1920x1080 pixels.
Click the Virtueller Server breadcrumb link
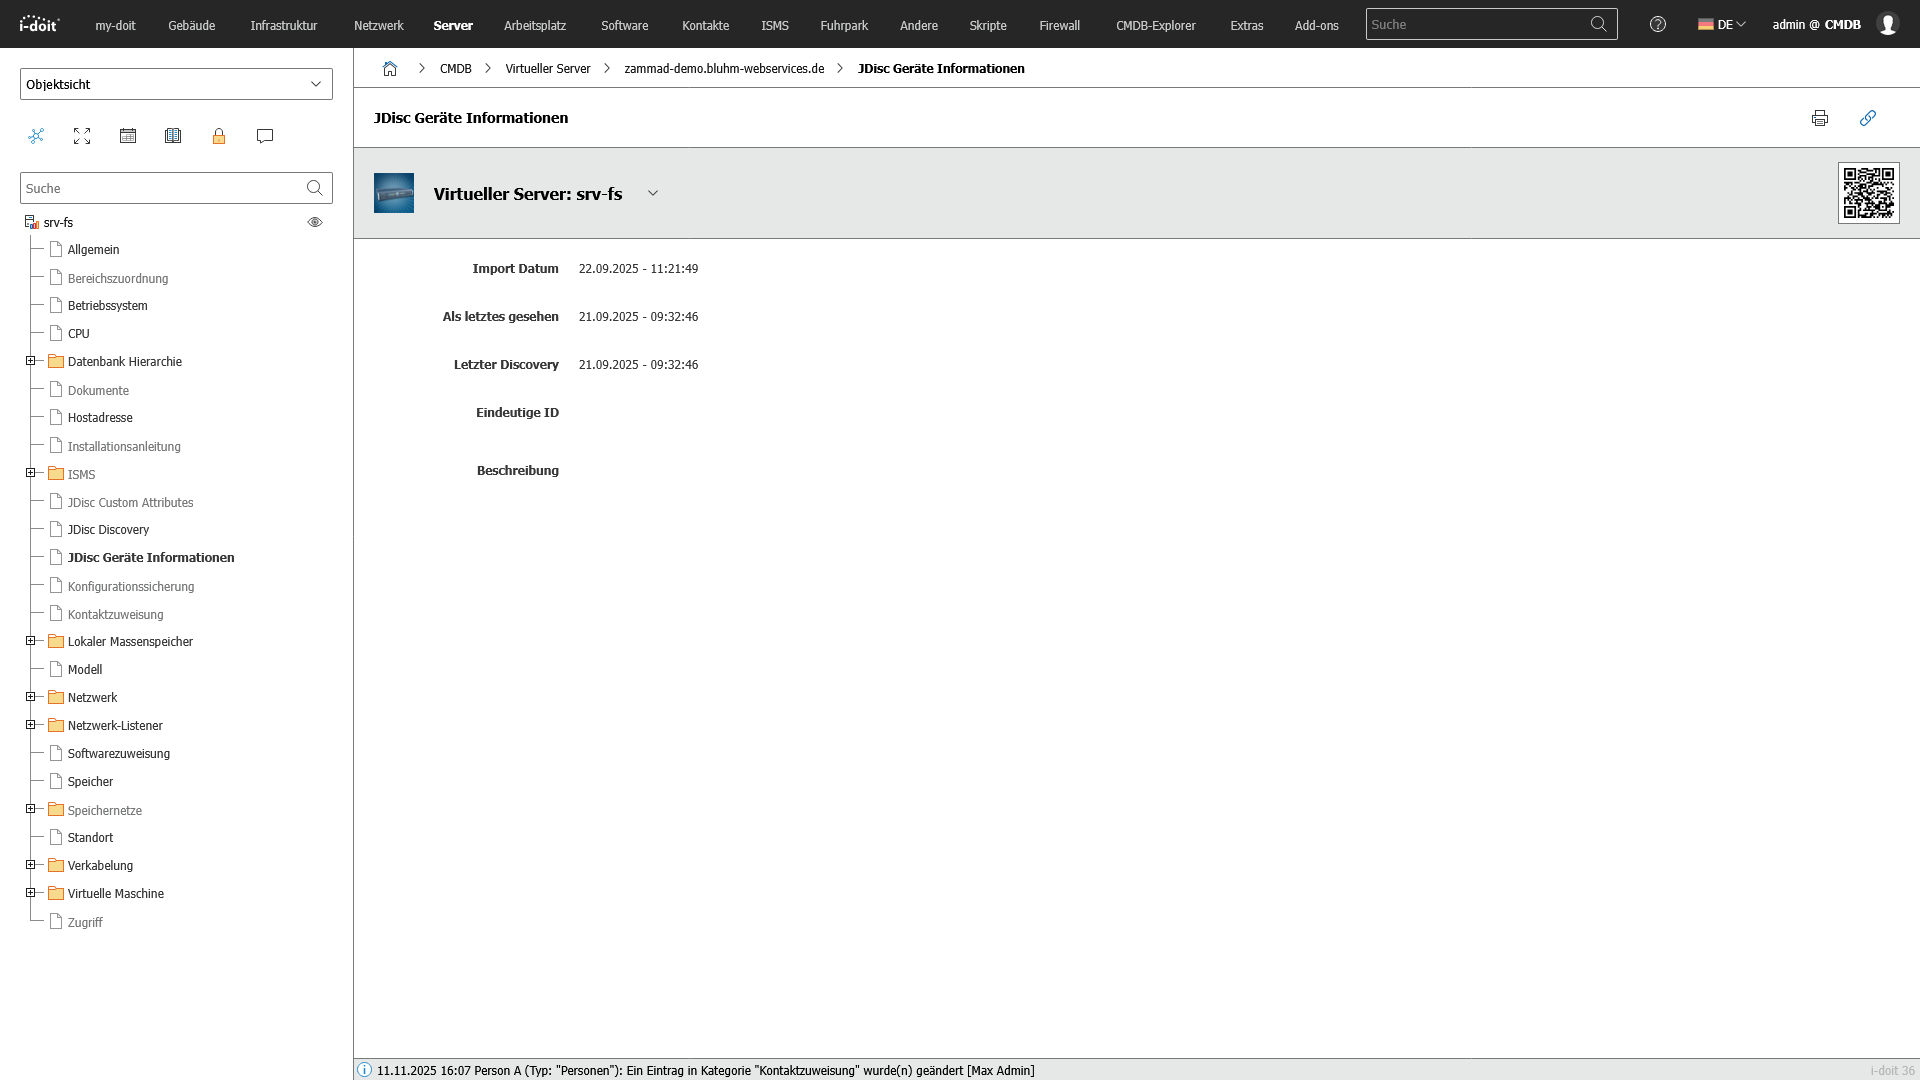tap(547, 69)
